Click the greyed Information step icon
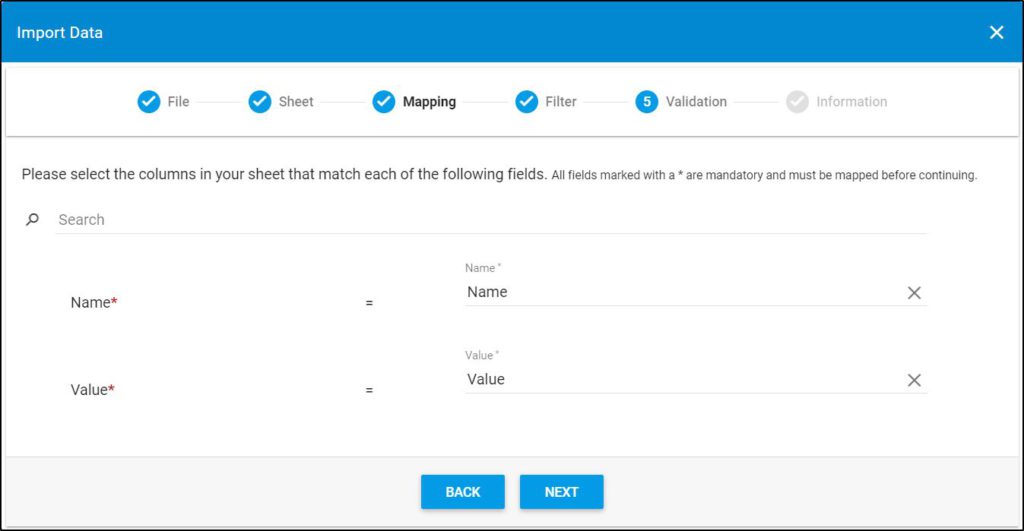This screenshot has width=1024, height=531. coord(797,101)
